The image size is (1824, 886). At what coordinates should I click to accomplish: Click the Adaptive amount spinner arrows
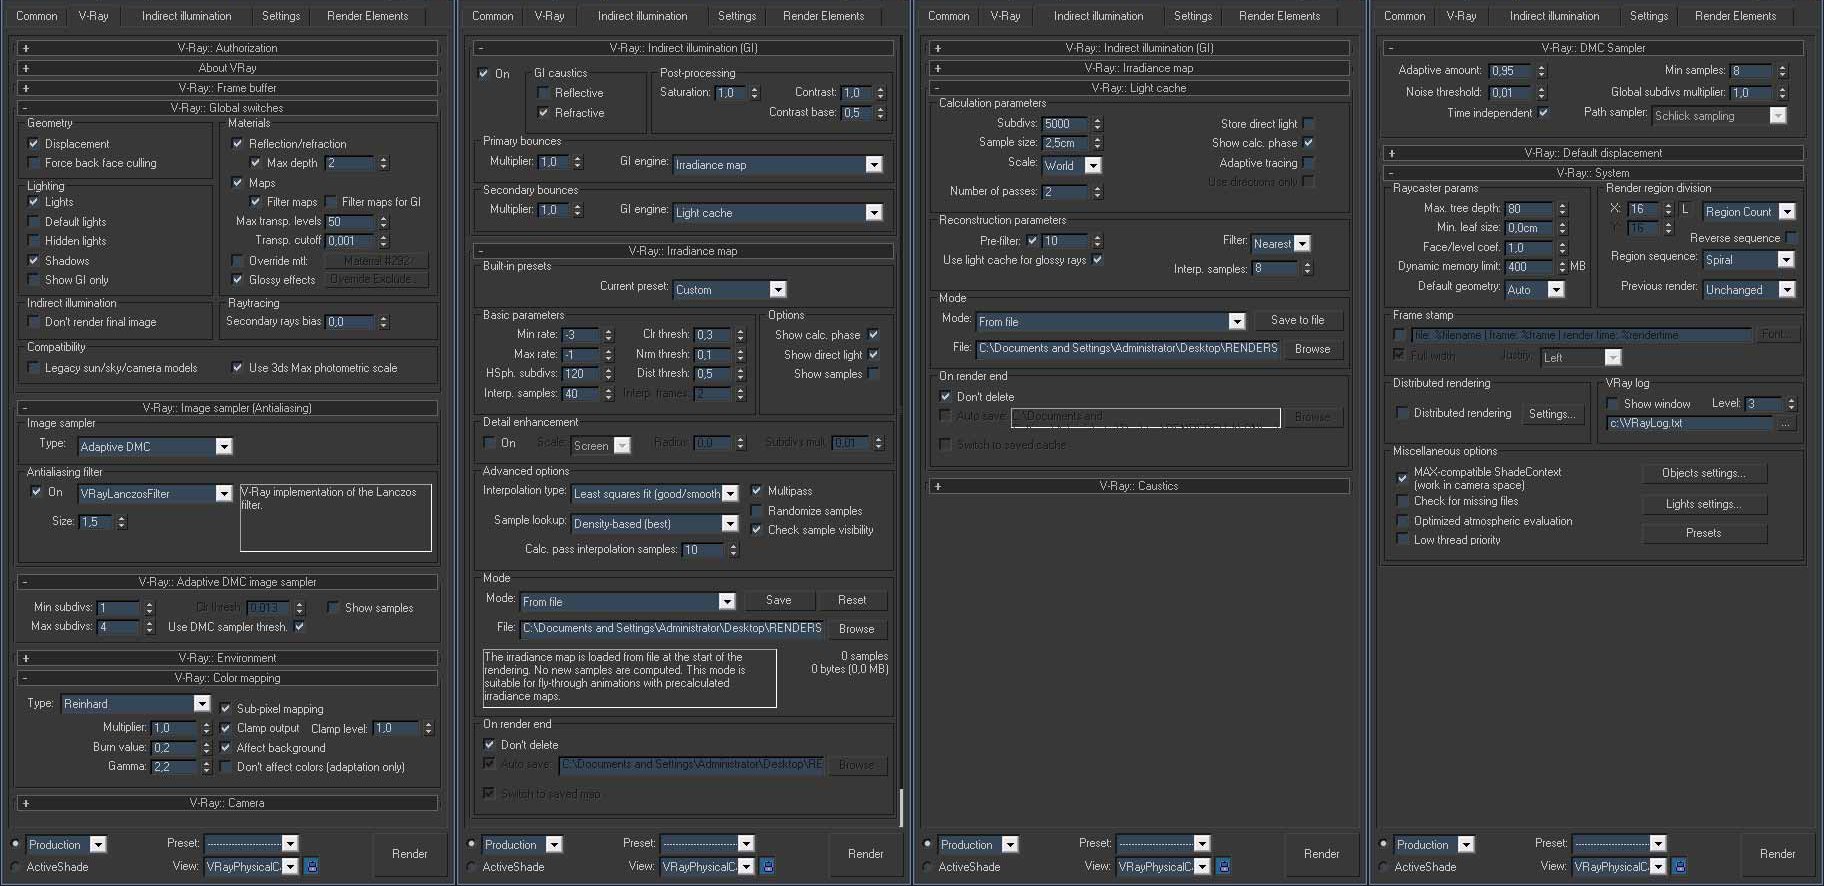[x=1541, y=71]
